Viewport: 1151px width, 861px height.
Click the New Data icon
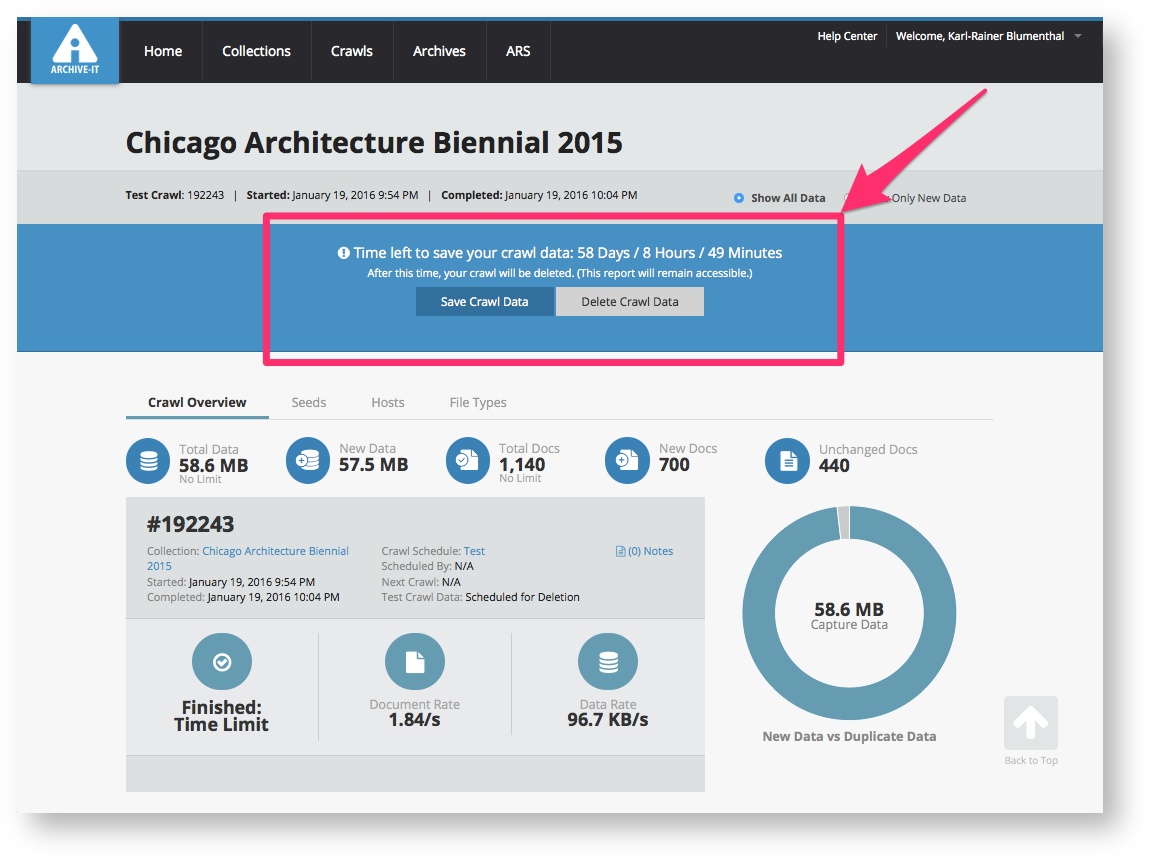coord(308,461)
